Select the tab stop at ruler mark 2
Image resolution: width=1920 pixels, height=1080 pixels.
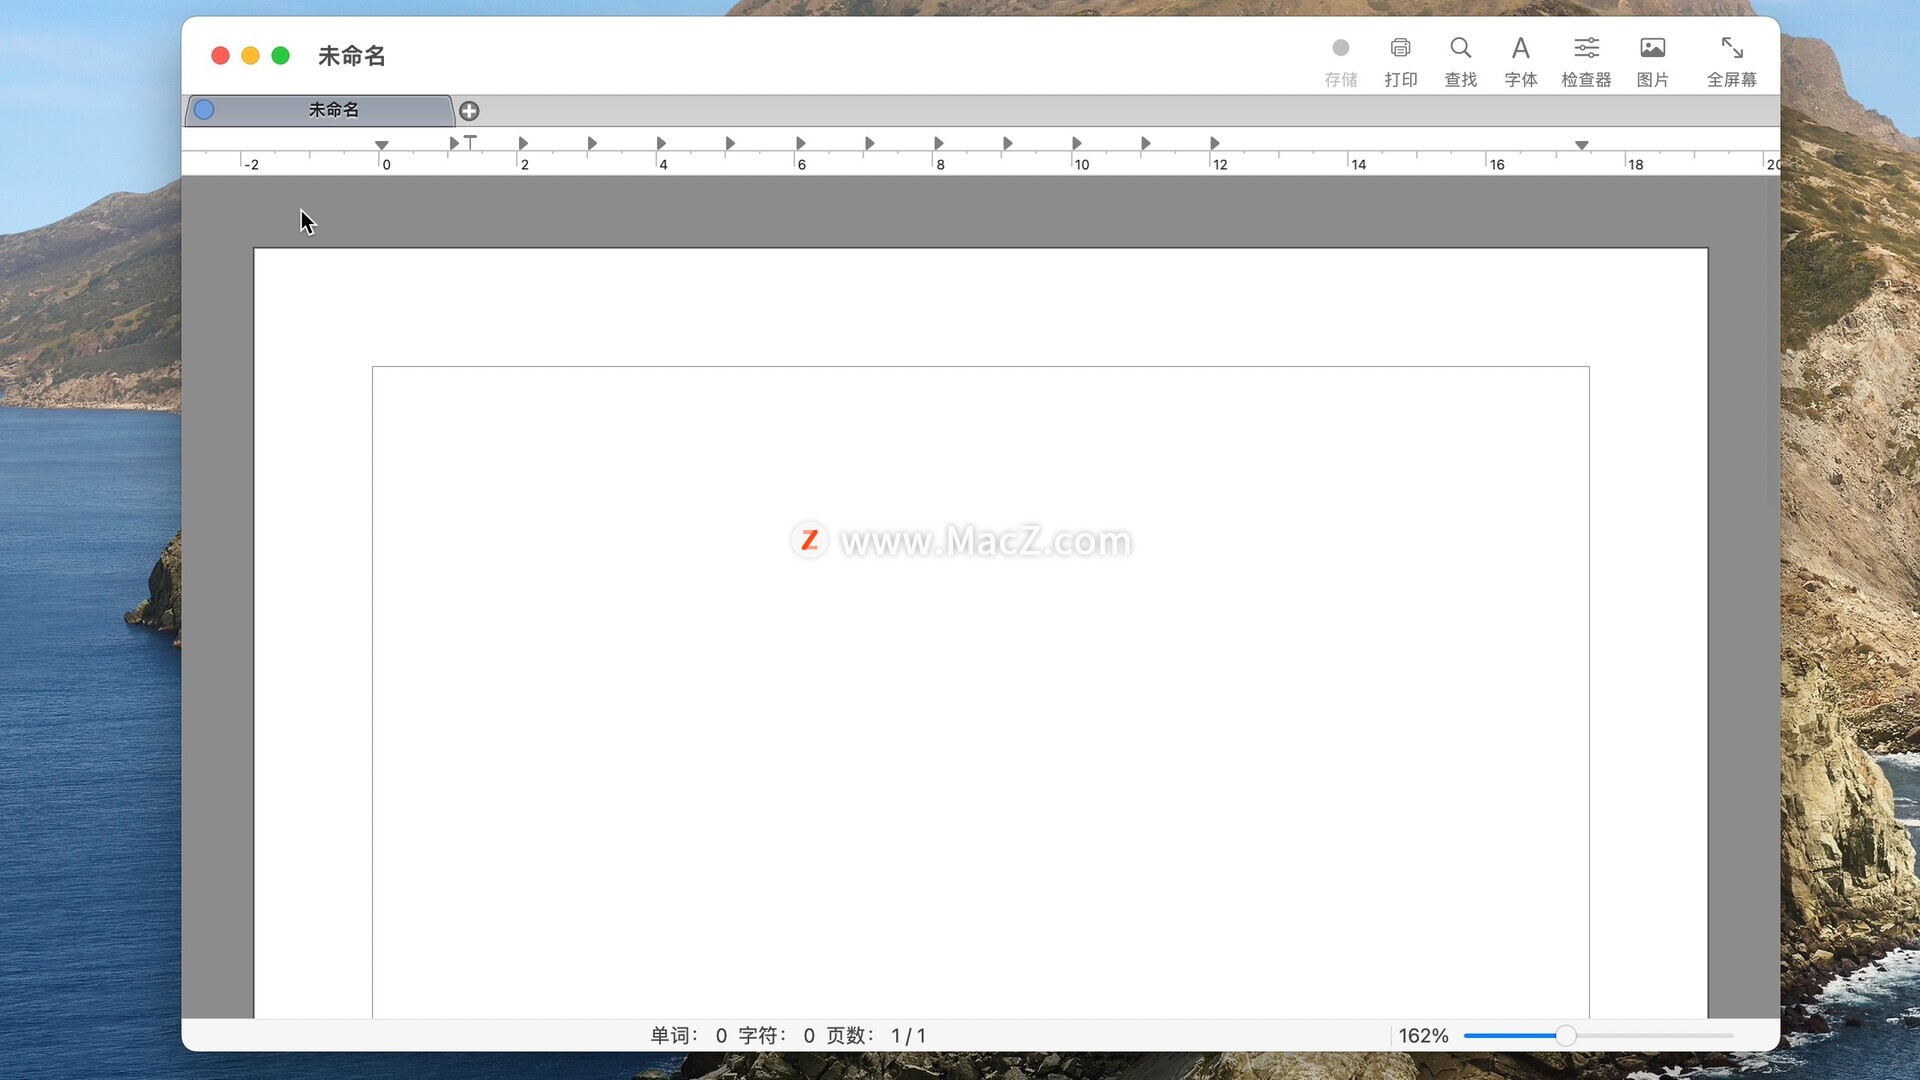(523, 143)
